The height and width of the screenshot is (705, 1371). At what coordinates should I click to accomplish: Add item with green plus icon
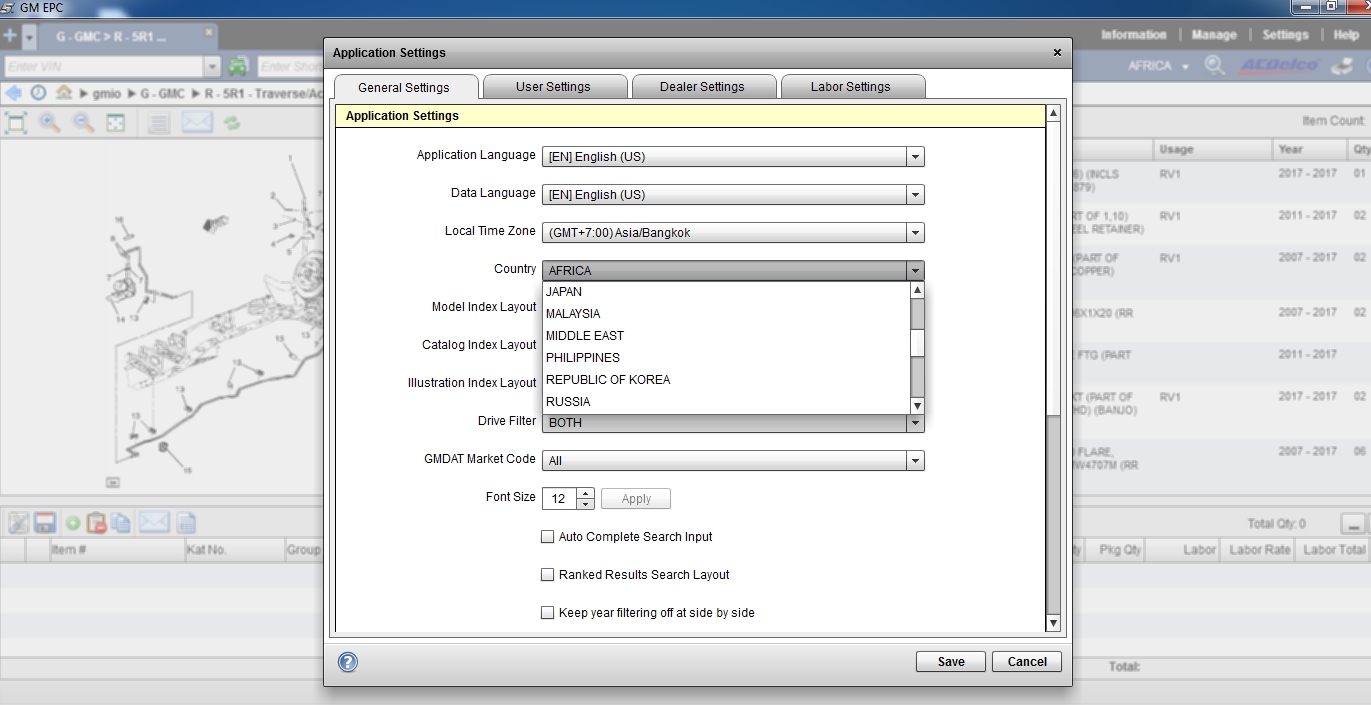73,523
